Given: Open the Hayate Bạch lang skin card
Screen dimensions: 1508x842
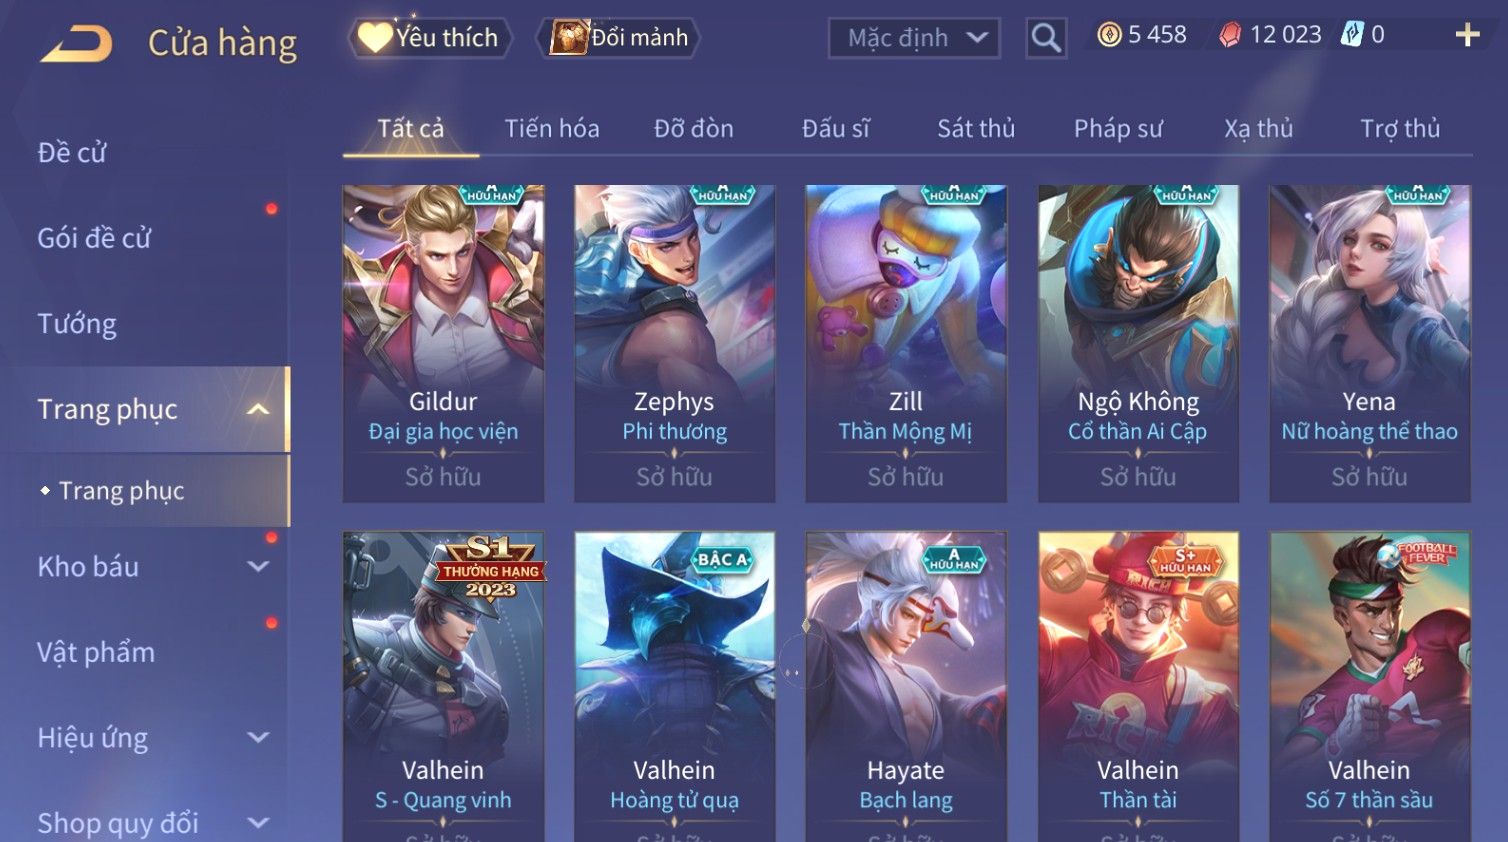Looking at the screenshot, I should click(906, 686).
